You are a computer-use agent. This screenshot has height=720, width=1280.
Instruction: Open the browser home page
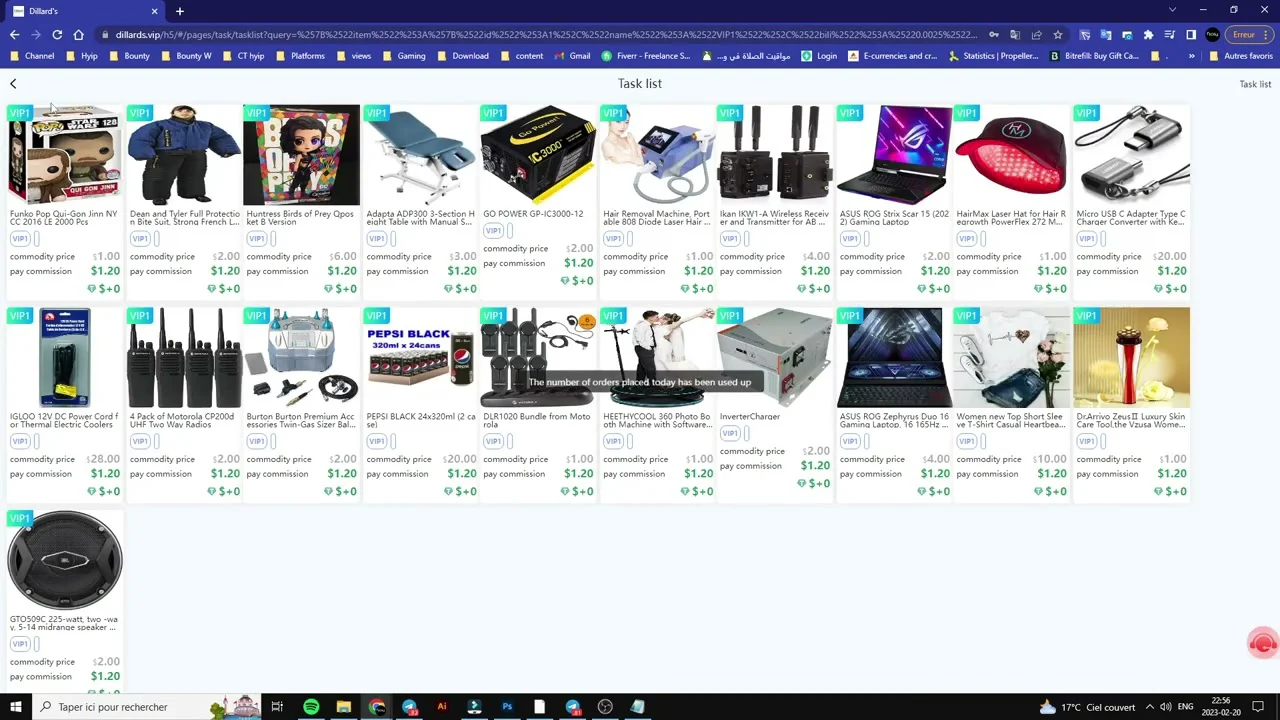pos(78,35)
